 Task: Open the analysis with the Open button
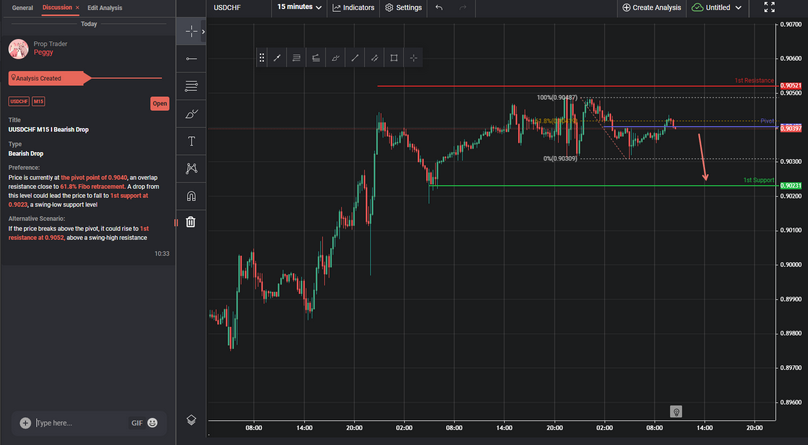pos(159,103)
